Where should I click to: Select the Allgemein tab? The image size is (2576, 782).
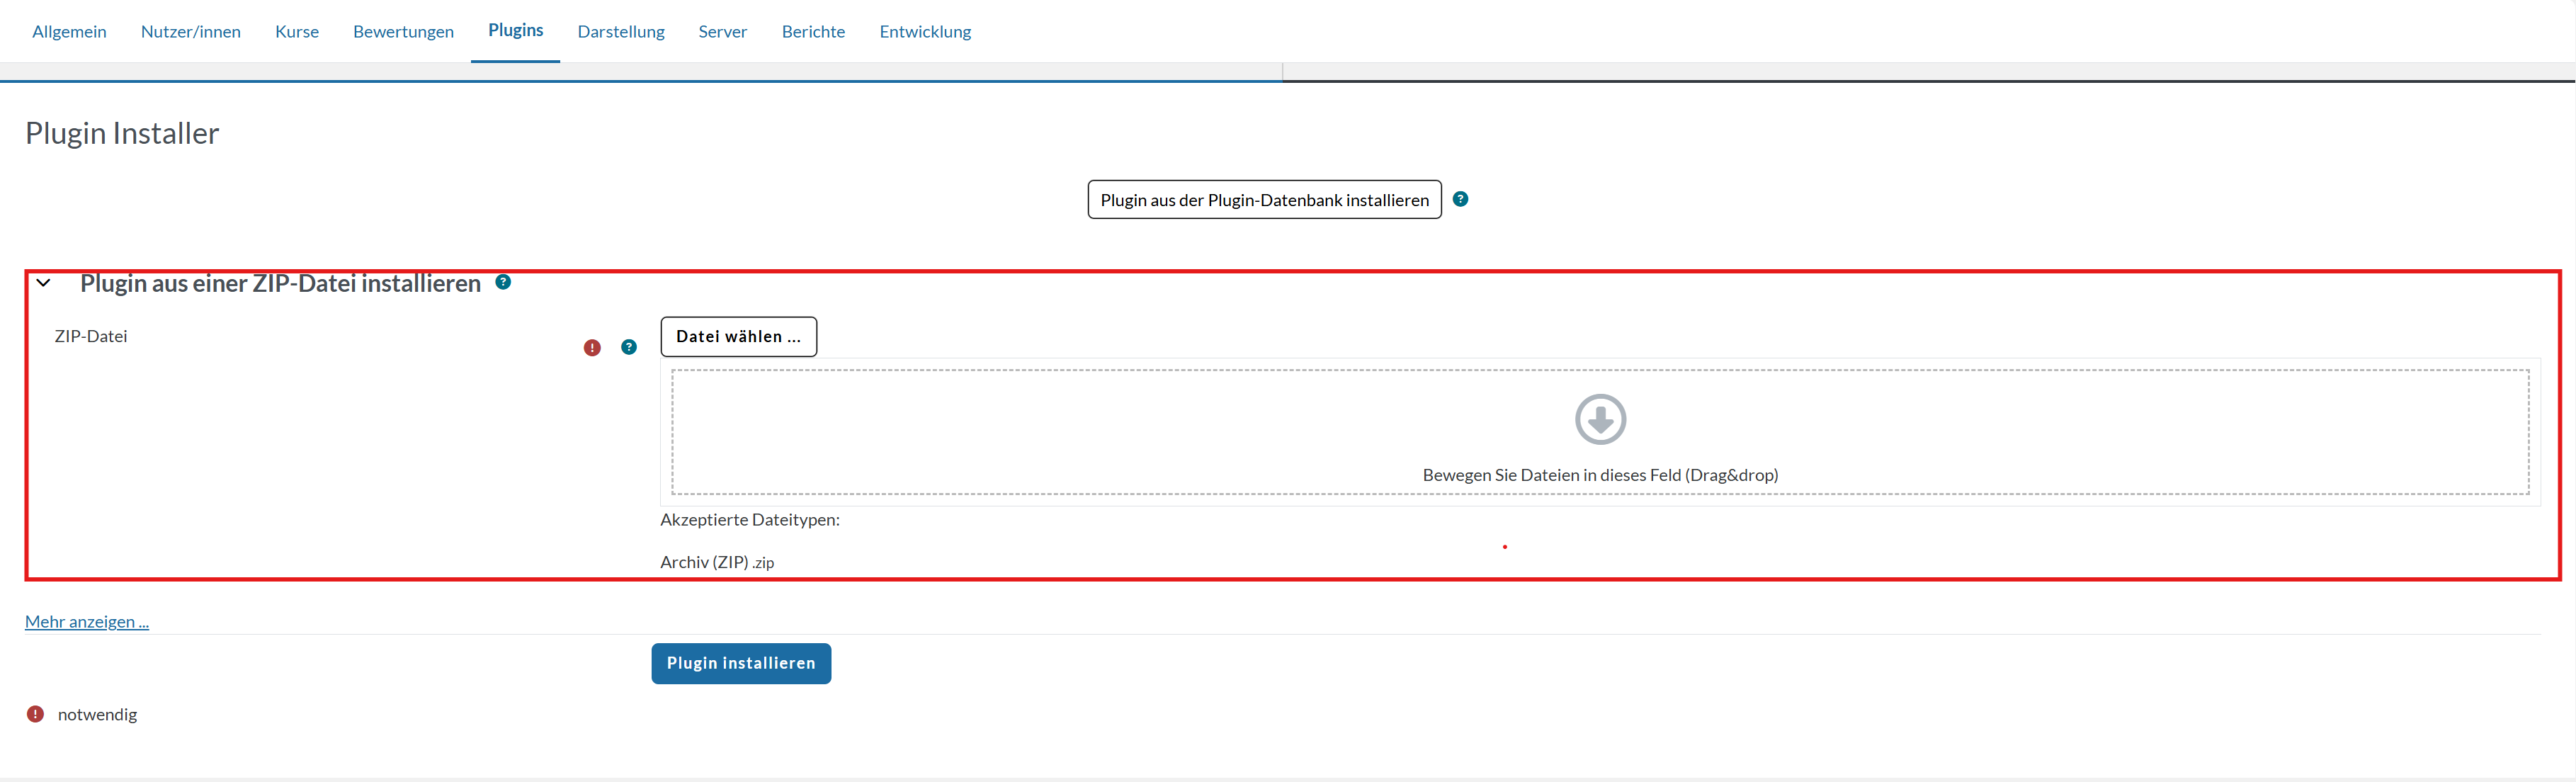pos(69,31)
